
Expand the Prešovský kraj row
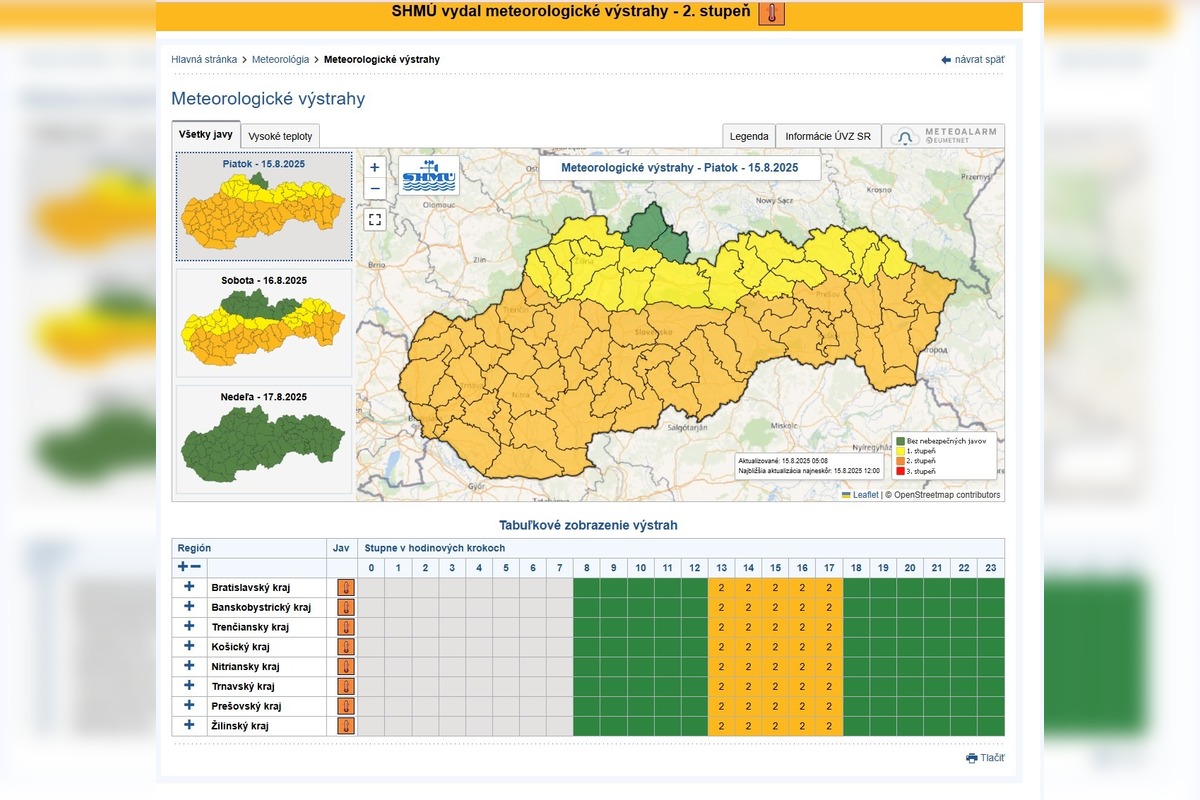(189, 705)
